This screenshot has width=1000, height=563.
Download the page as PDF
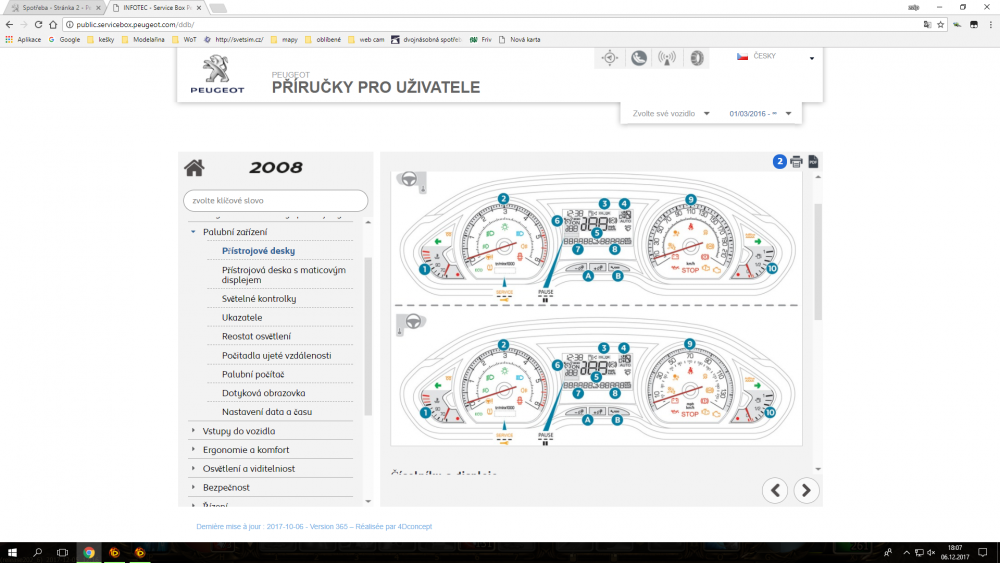tap(813, 162)
